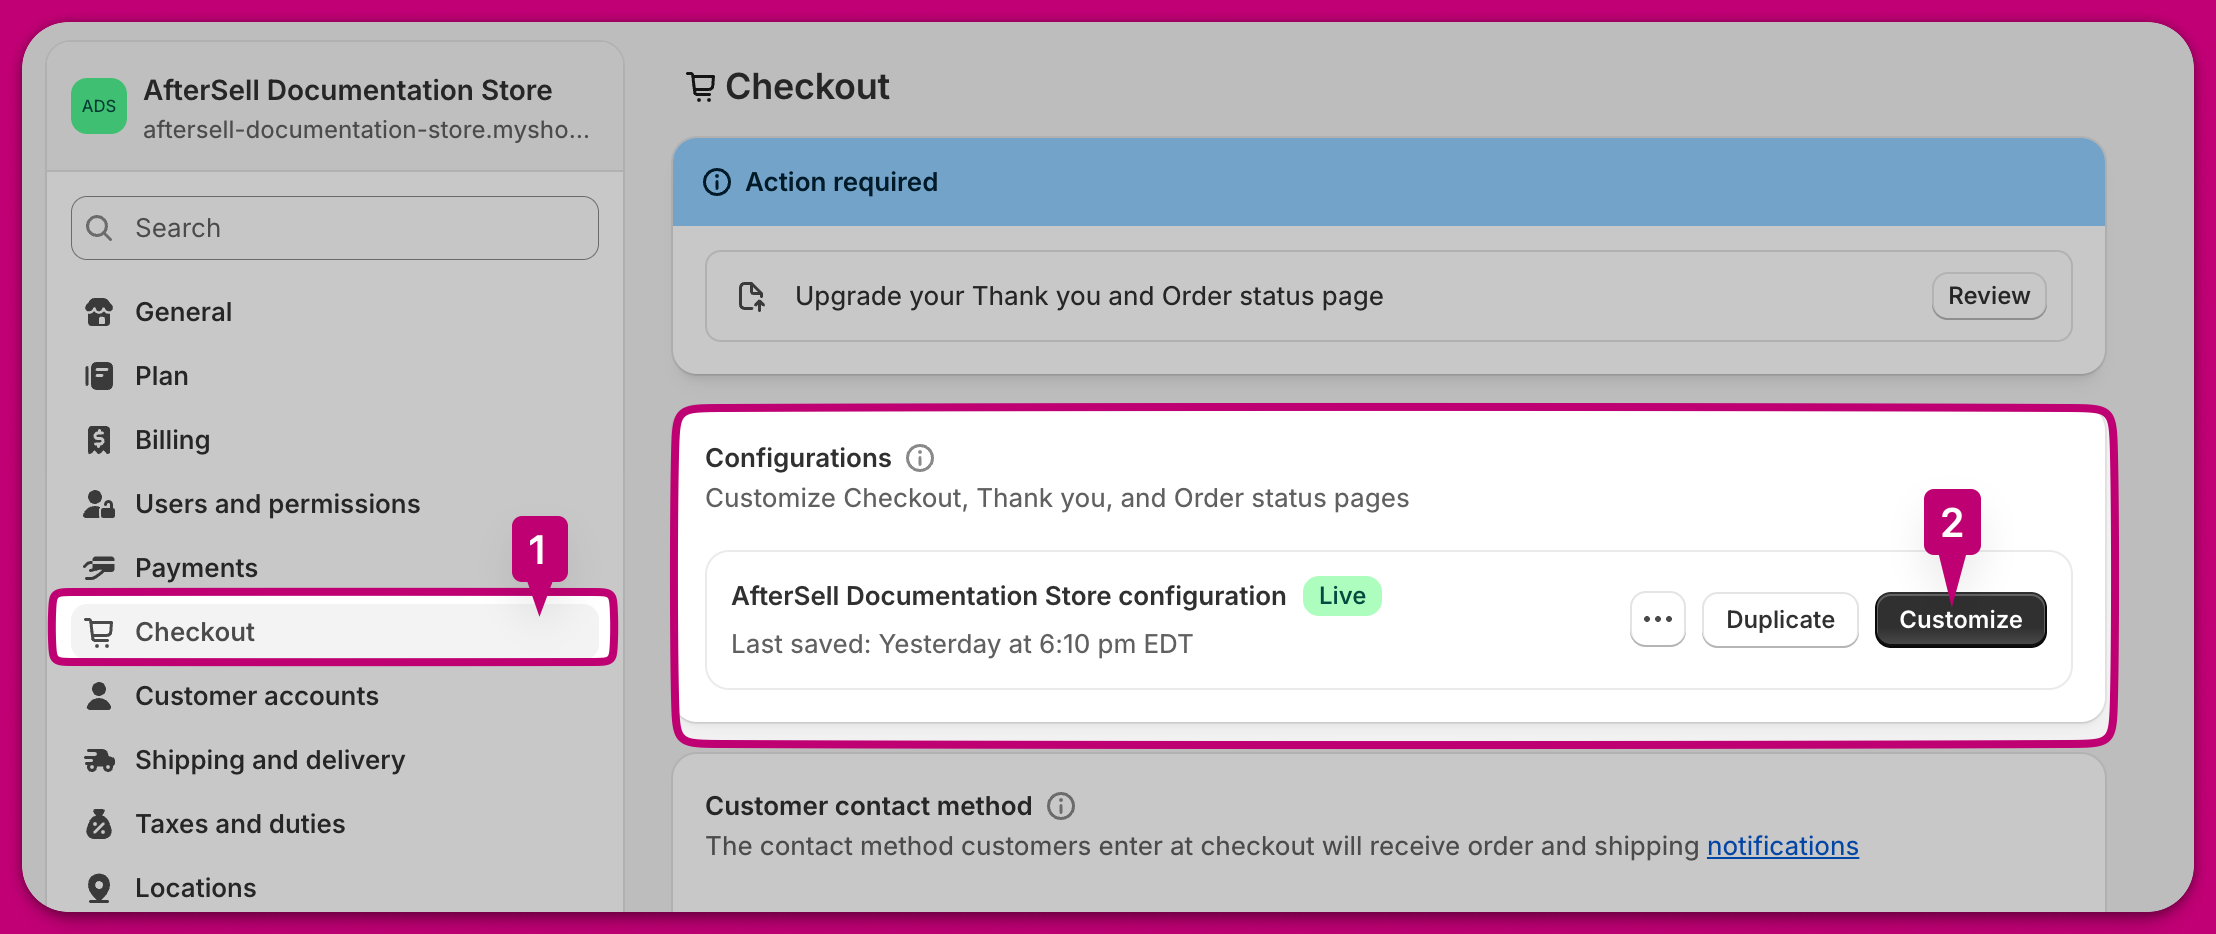Click the Review button
The width and height of the screenshot is (2216, 934).
coord(1989,296)
